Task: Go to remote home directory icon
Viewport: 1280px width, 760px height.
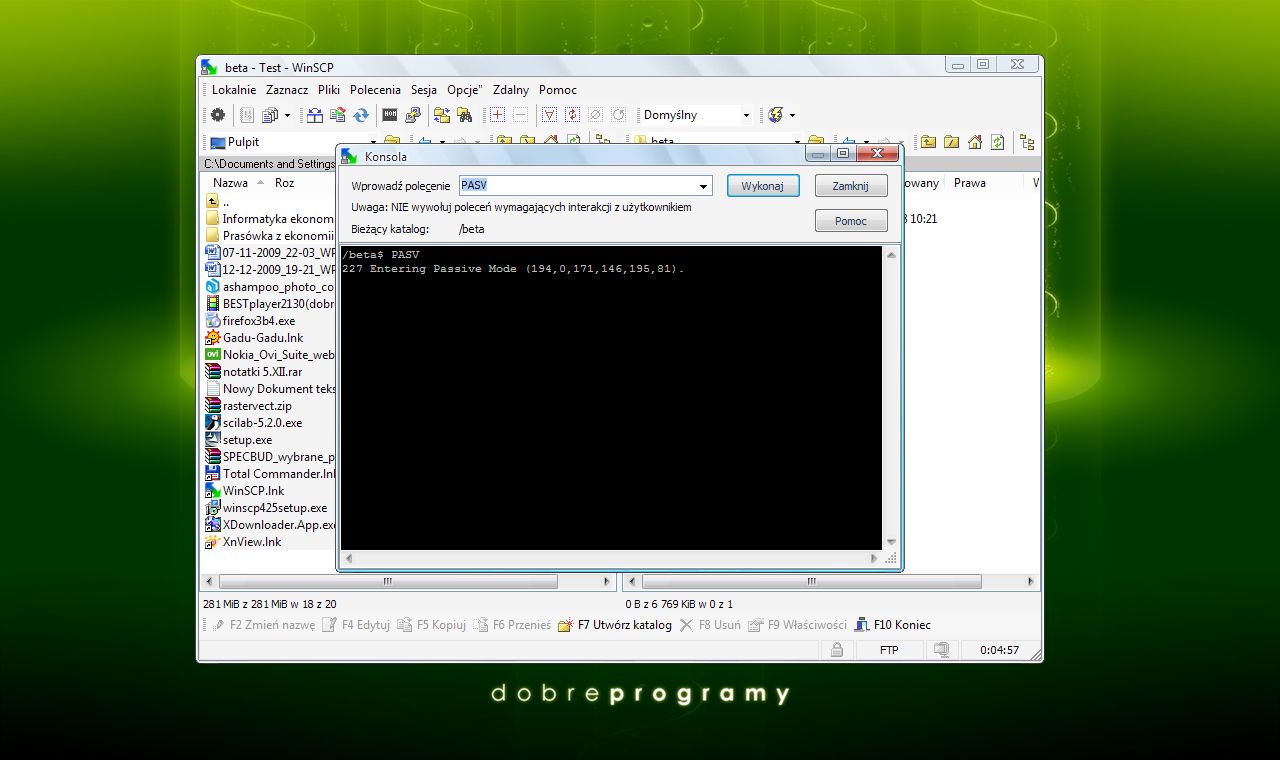Action: tap(974, 142)
